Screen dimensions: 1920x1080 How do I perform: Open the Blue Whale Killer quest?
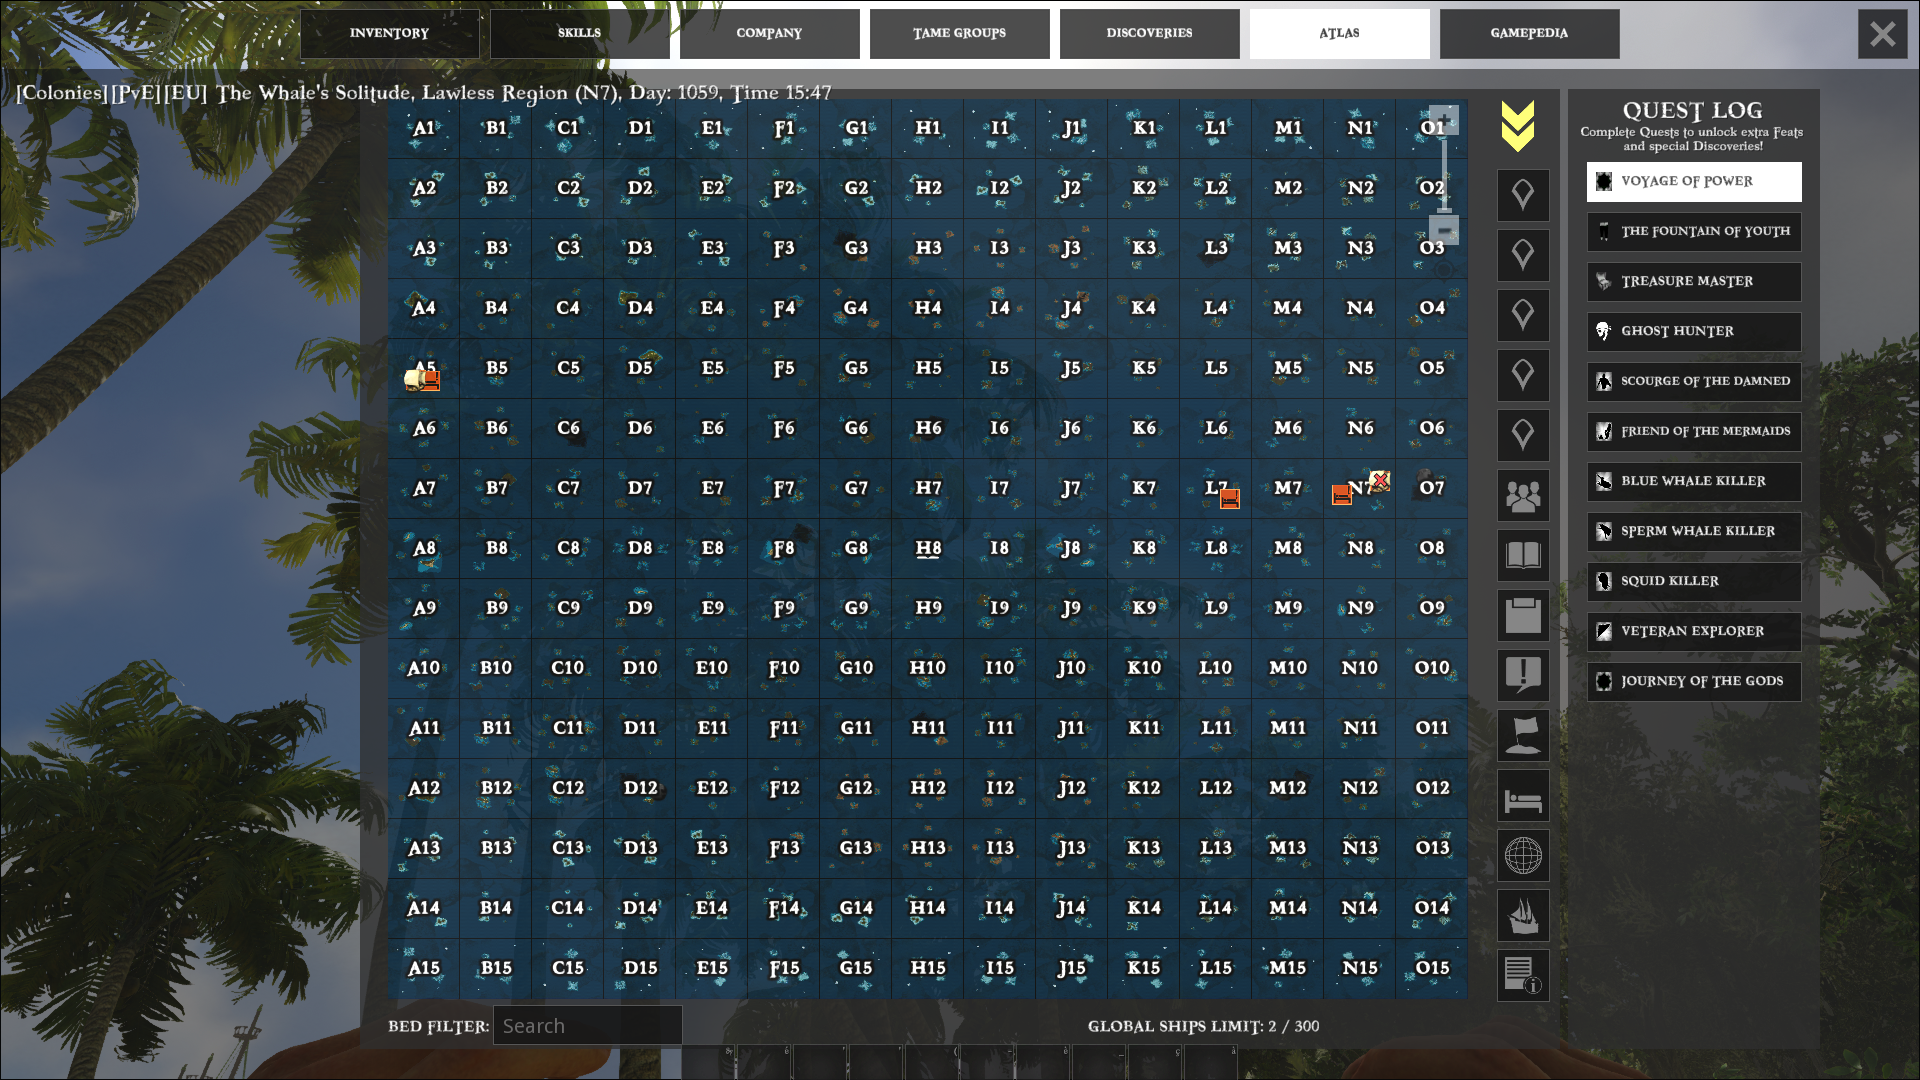pyautogui.click(x=1694, y=482)
